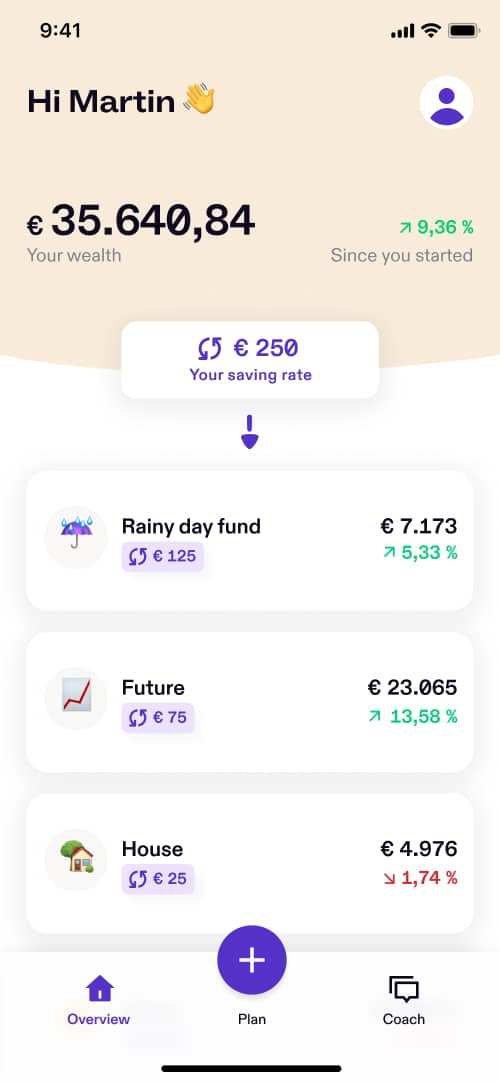Image resolution: width=500 pixels, height=1083 pixels.
Task: Click the purple down arrow below saving rate
Action: [249, 432]
